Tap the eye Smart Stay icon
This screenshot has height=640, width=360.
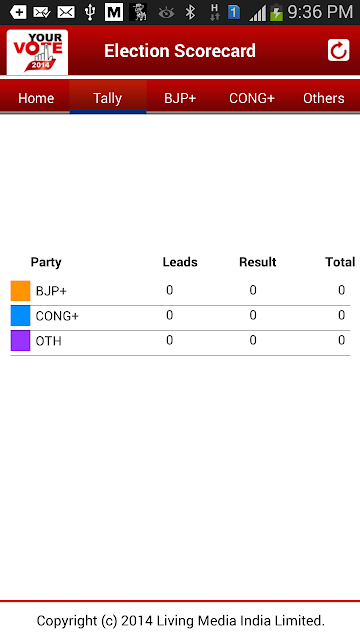[166, 13]
